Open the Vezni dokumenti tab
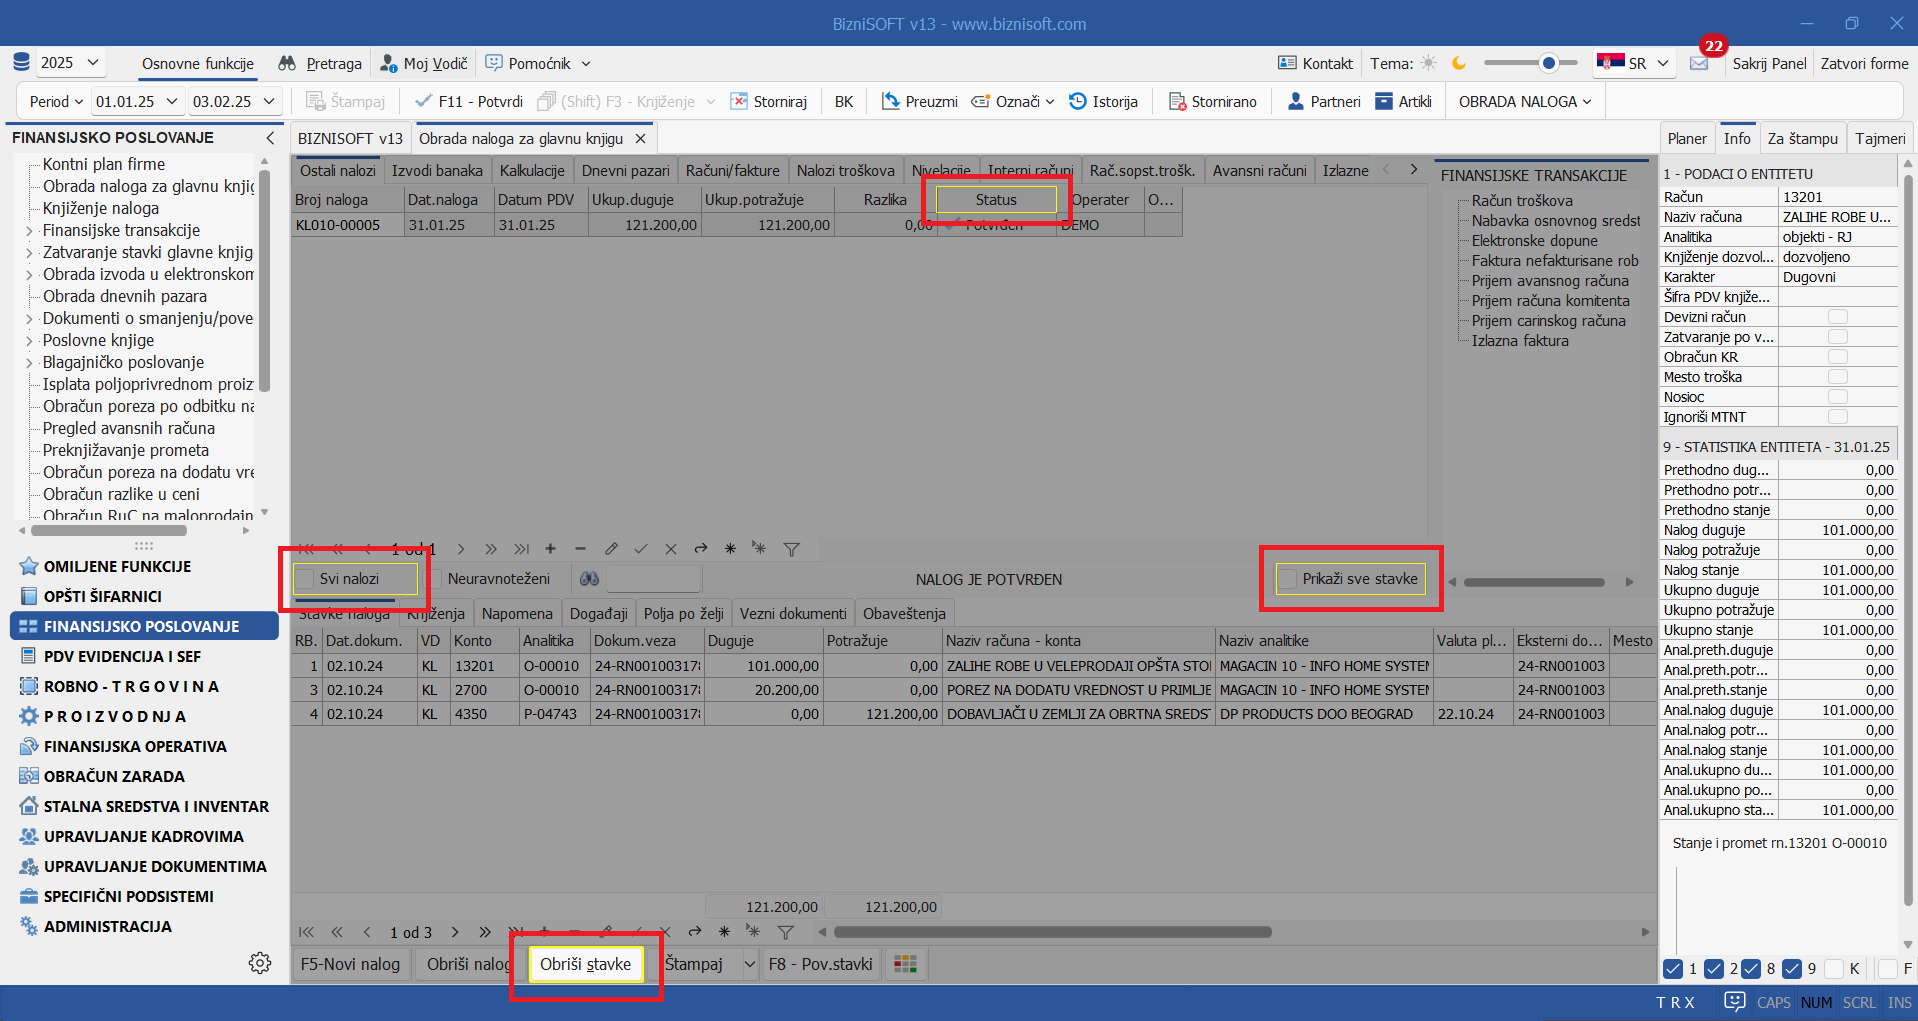Viewport: 1918px width, 1021px height. click(x=792, y=613)
